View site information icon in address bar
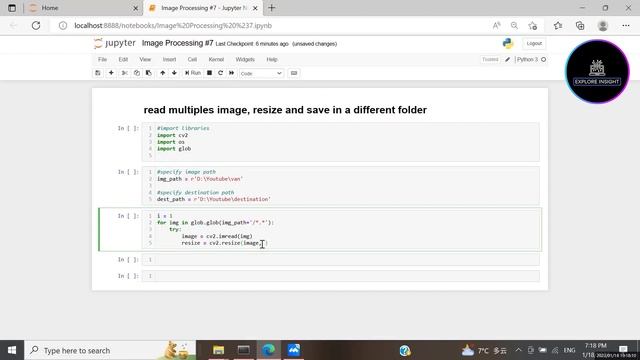Image resolution: width=640 pixels, height=360 pixels. point(63,26)
